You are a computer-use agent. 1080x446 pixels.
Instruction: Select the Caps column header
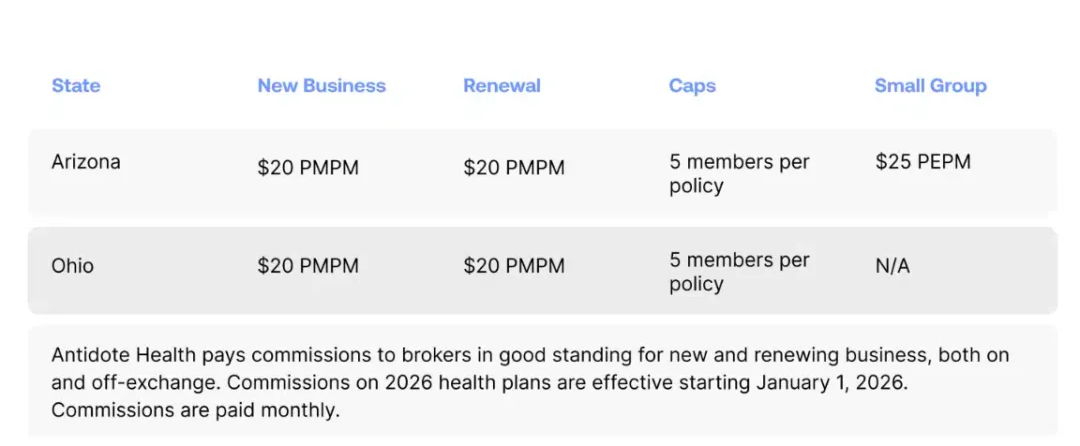point(692,86)
